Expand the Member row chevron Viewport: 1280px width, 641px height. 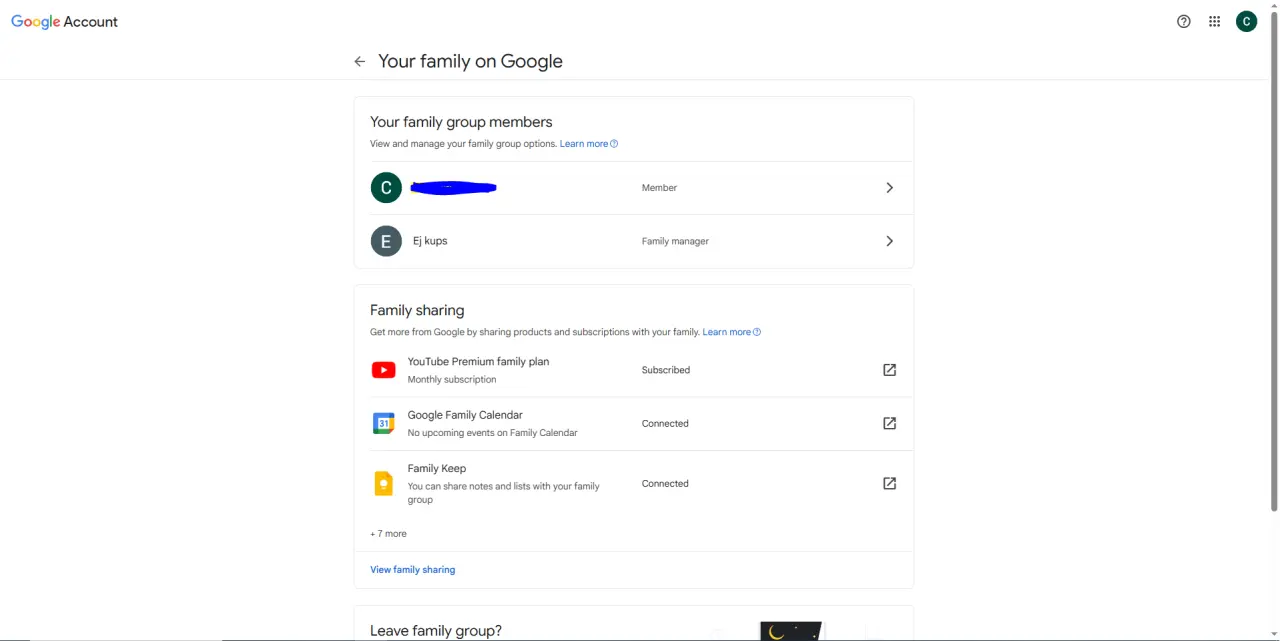point(889,188)
